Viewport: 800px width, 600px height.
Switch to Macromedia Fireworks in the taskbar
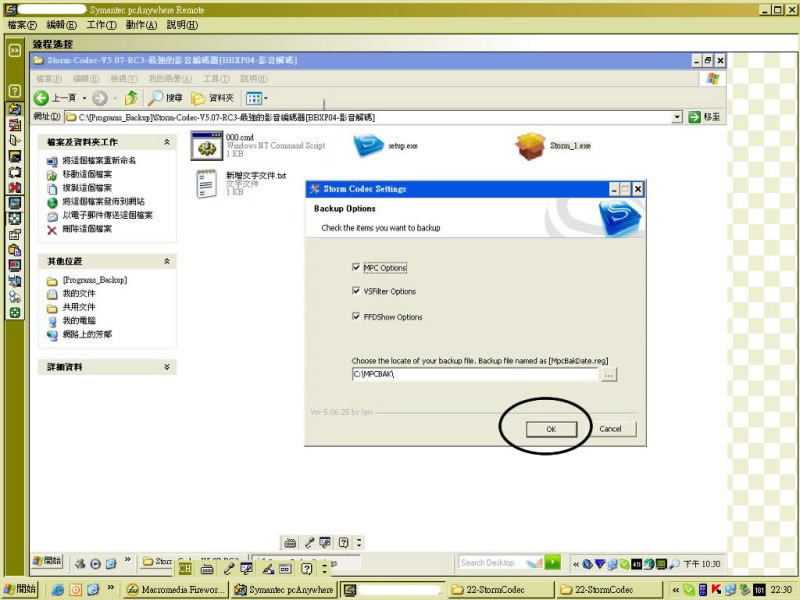(x=177, y=590)
